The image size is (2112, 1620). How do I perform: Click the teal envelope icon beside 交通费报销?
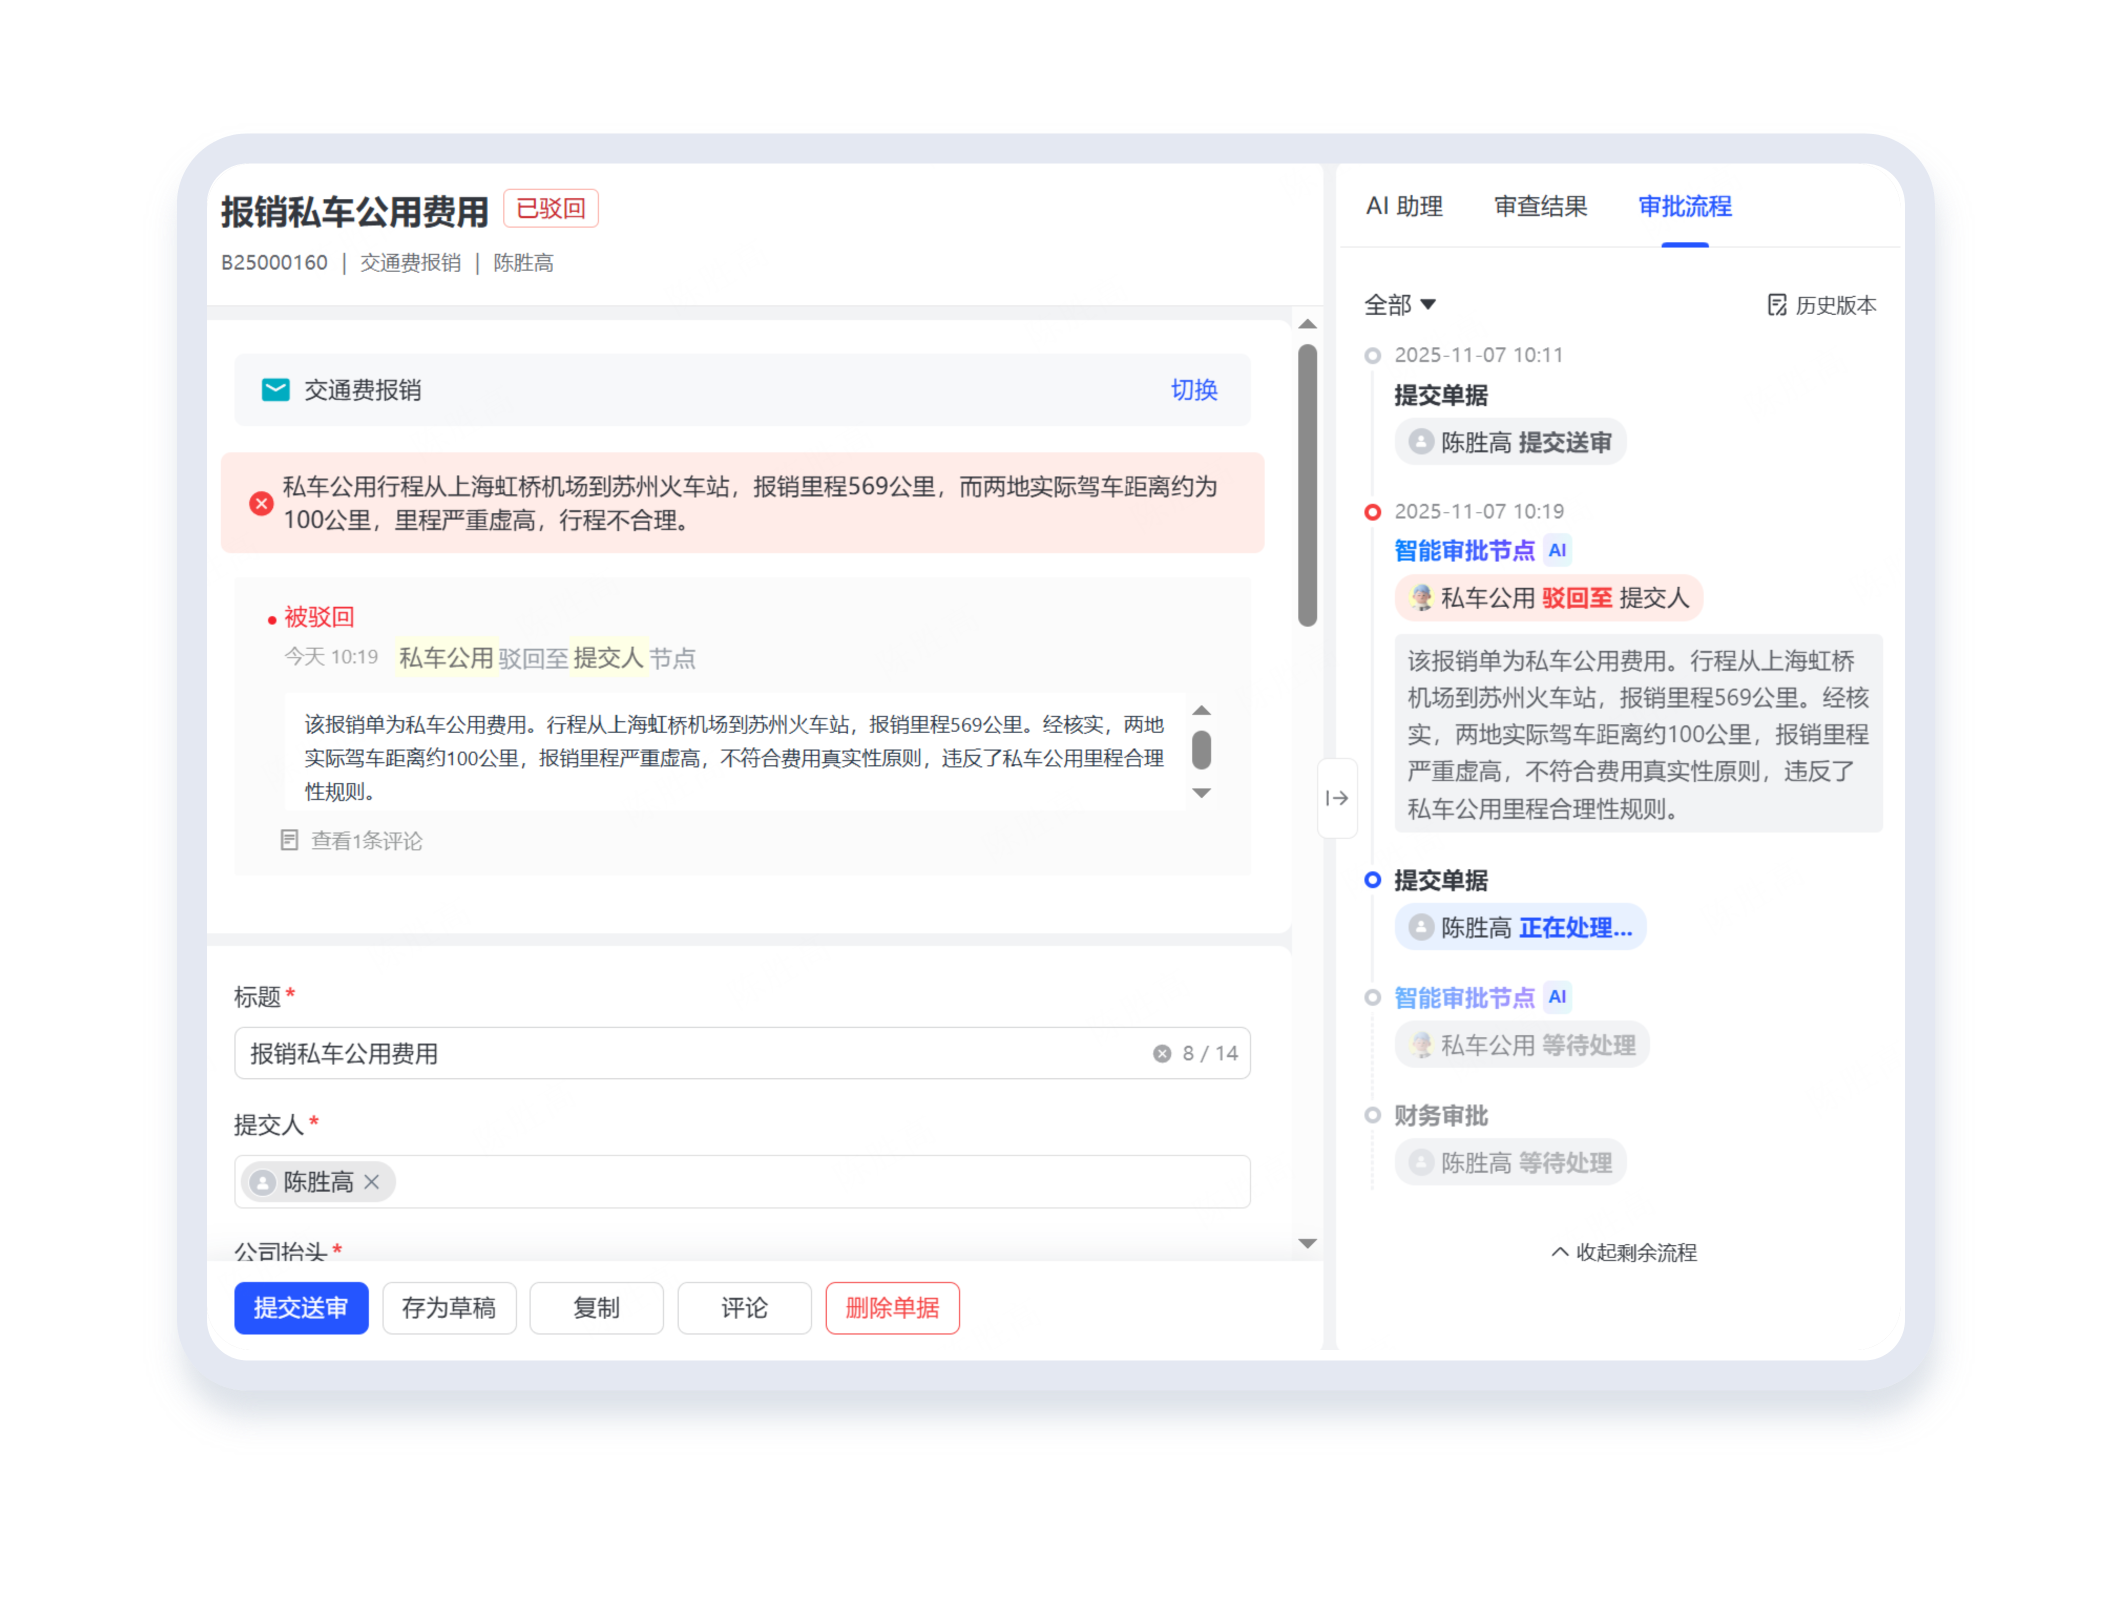point(275,390)
